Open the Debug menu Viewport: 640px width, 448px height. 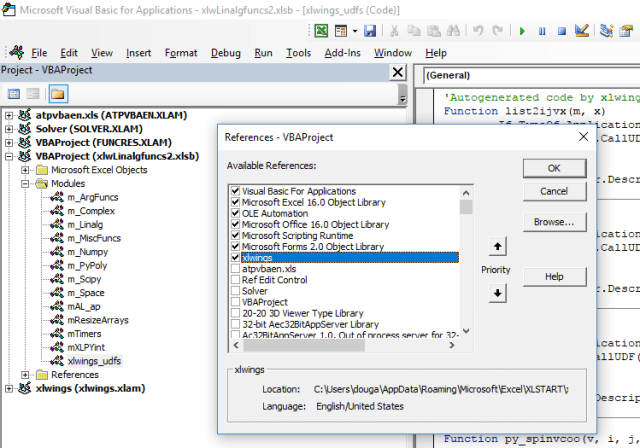pyautogui.click(x=226, y=52)
